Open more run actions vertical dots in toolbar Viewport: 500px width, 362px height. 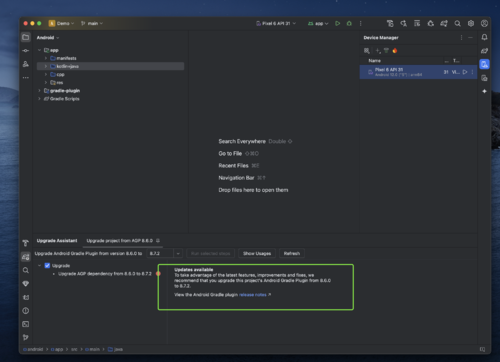(x=360, y=23)
